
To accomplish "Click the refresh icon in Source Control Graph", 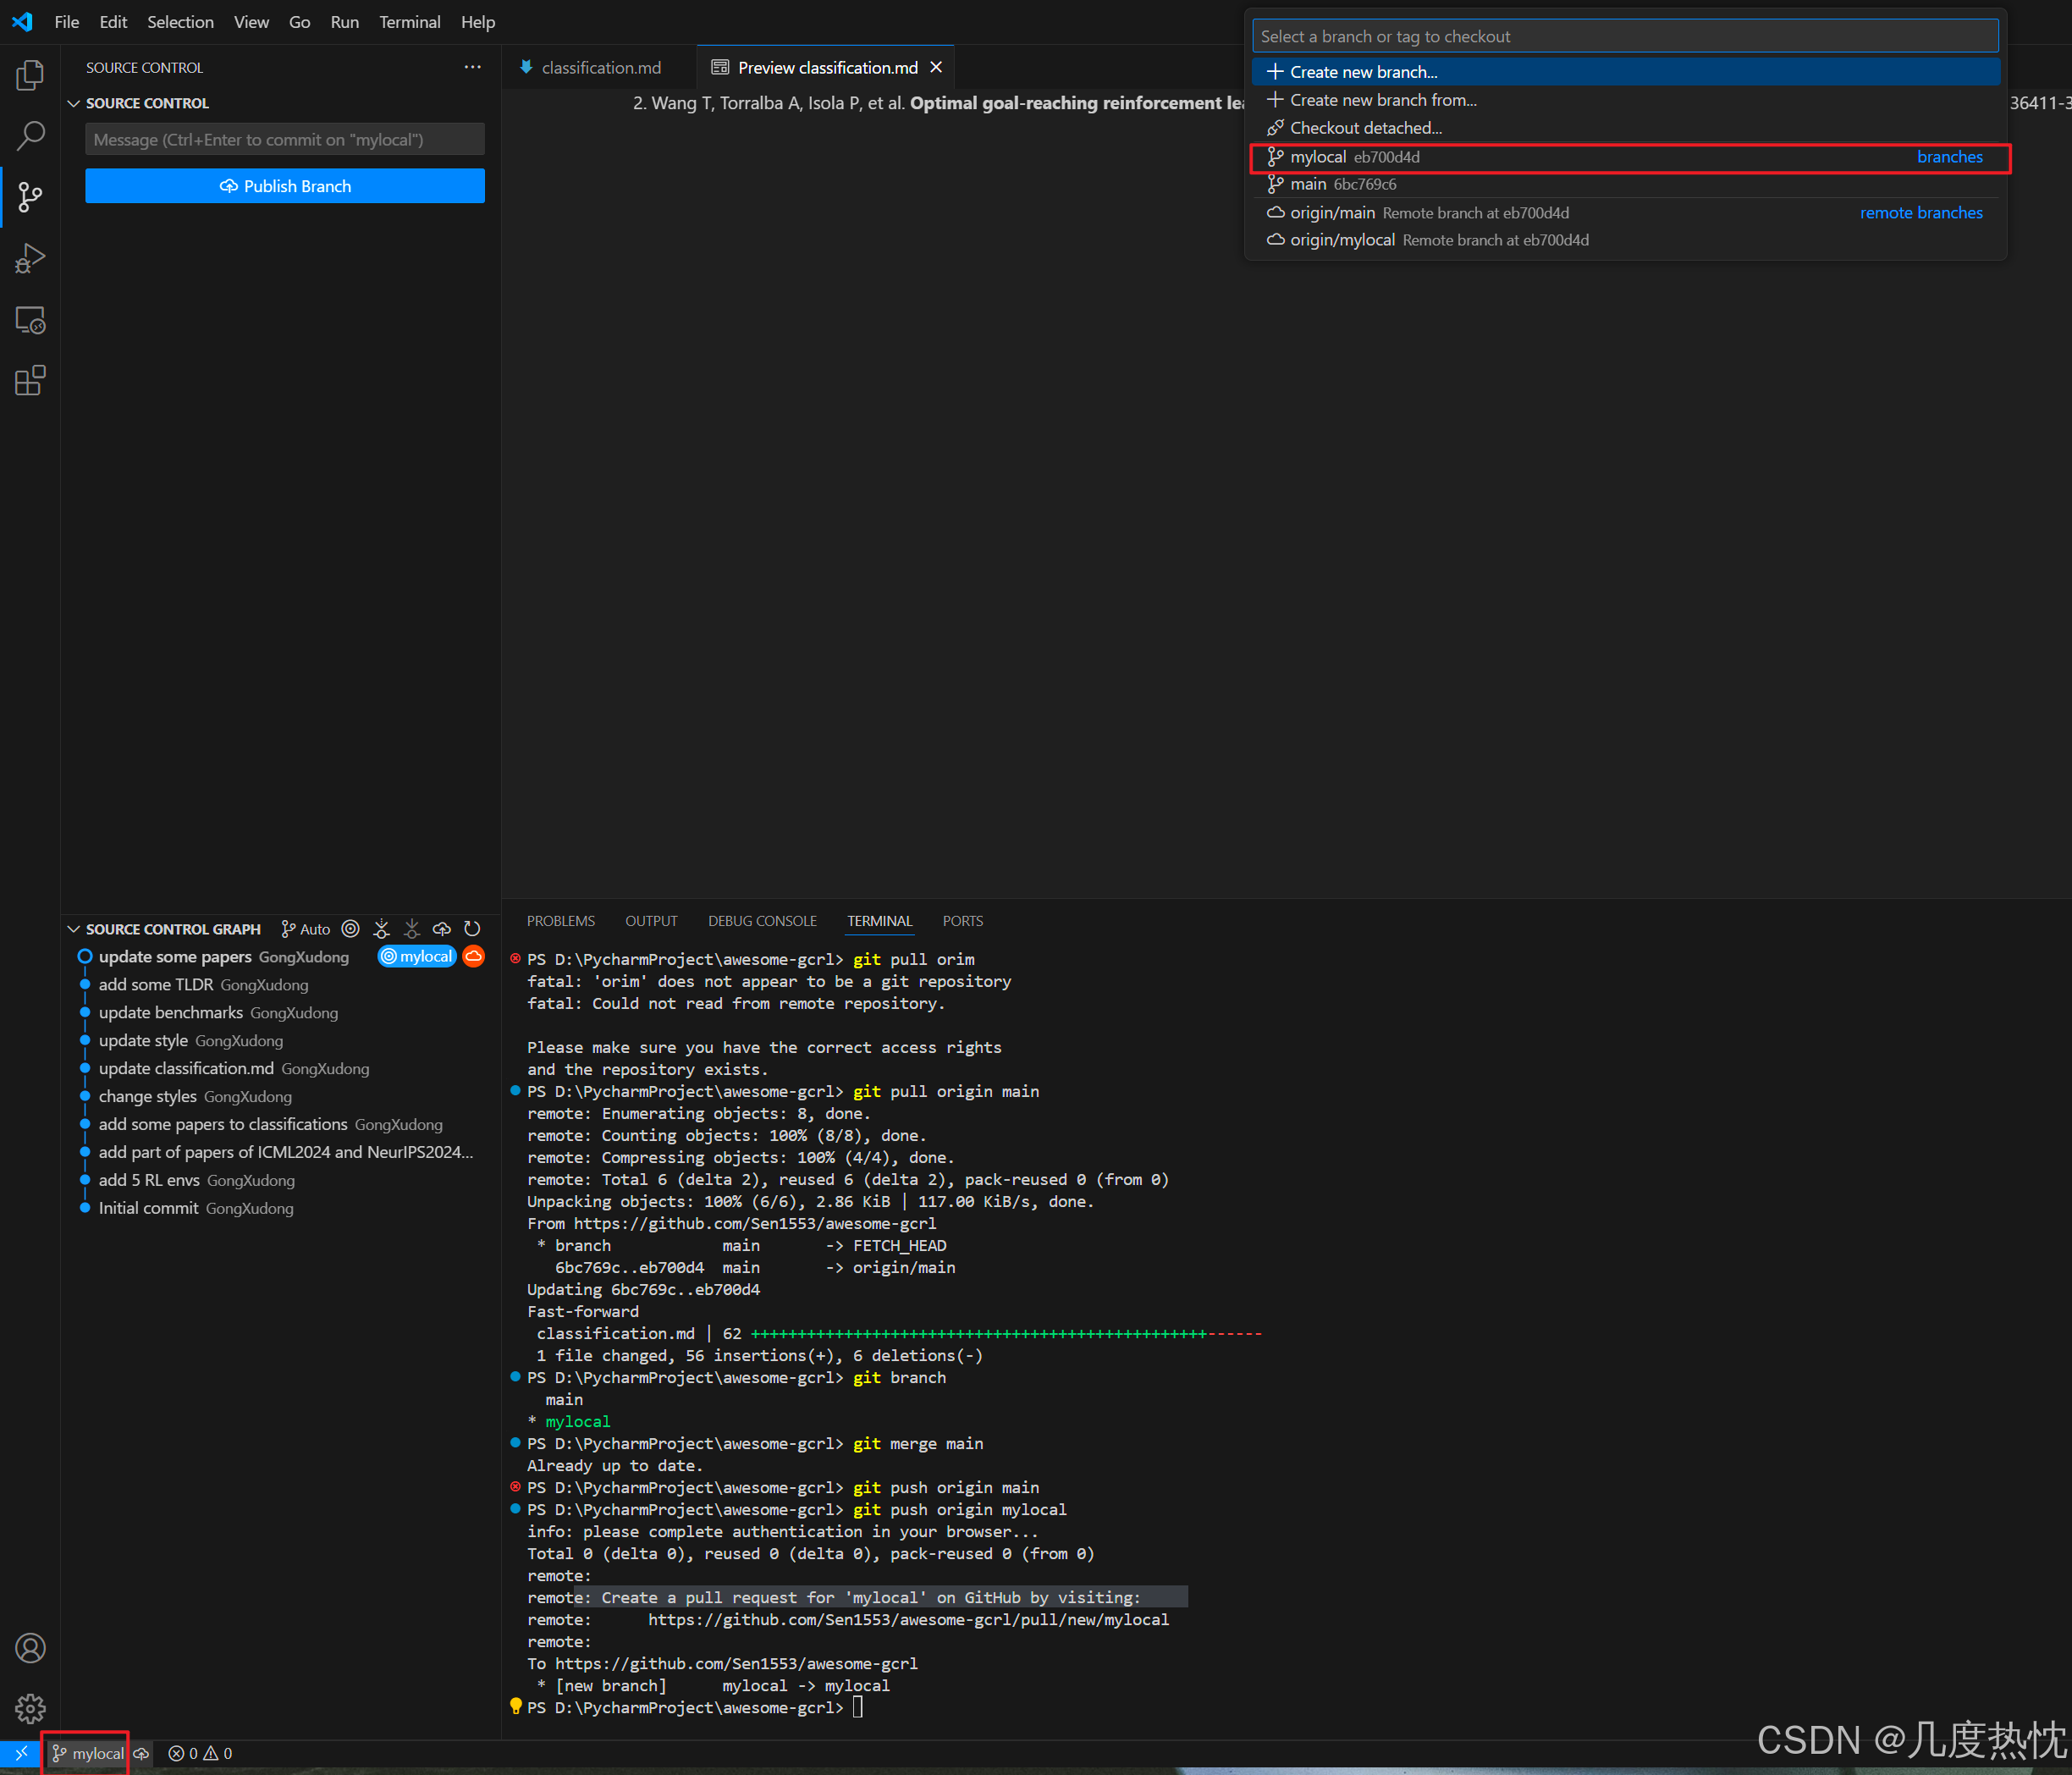I will point(471,929).
